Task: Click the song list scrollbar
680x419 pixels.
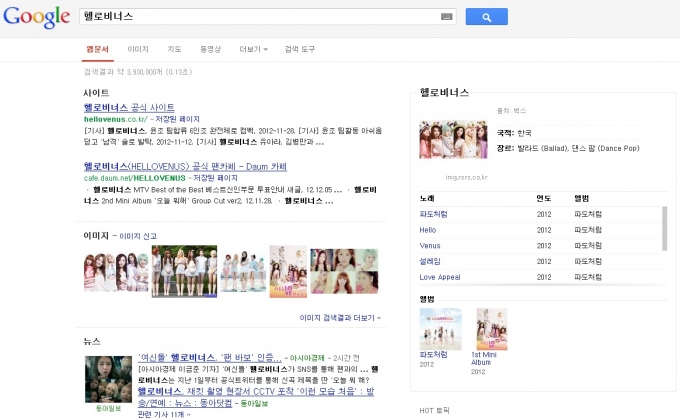Action: (664, 229)
